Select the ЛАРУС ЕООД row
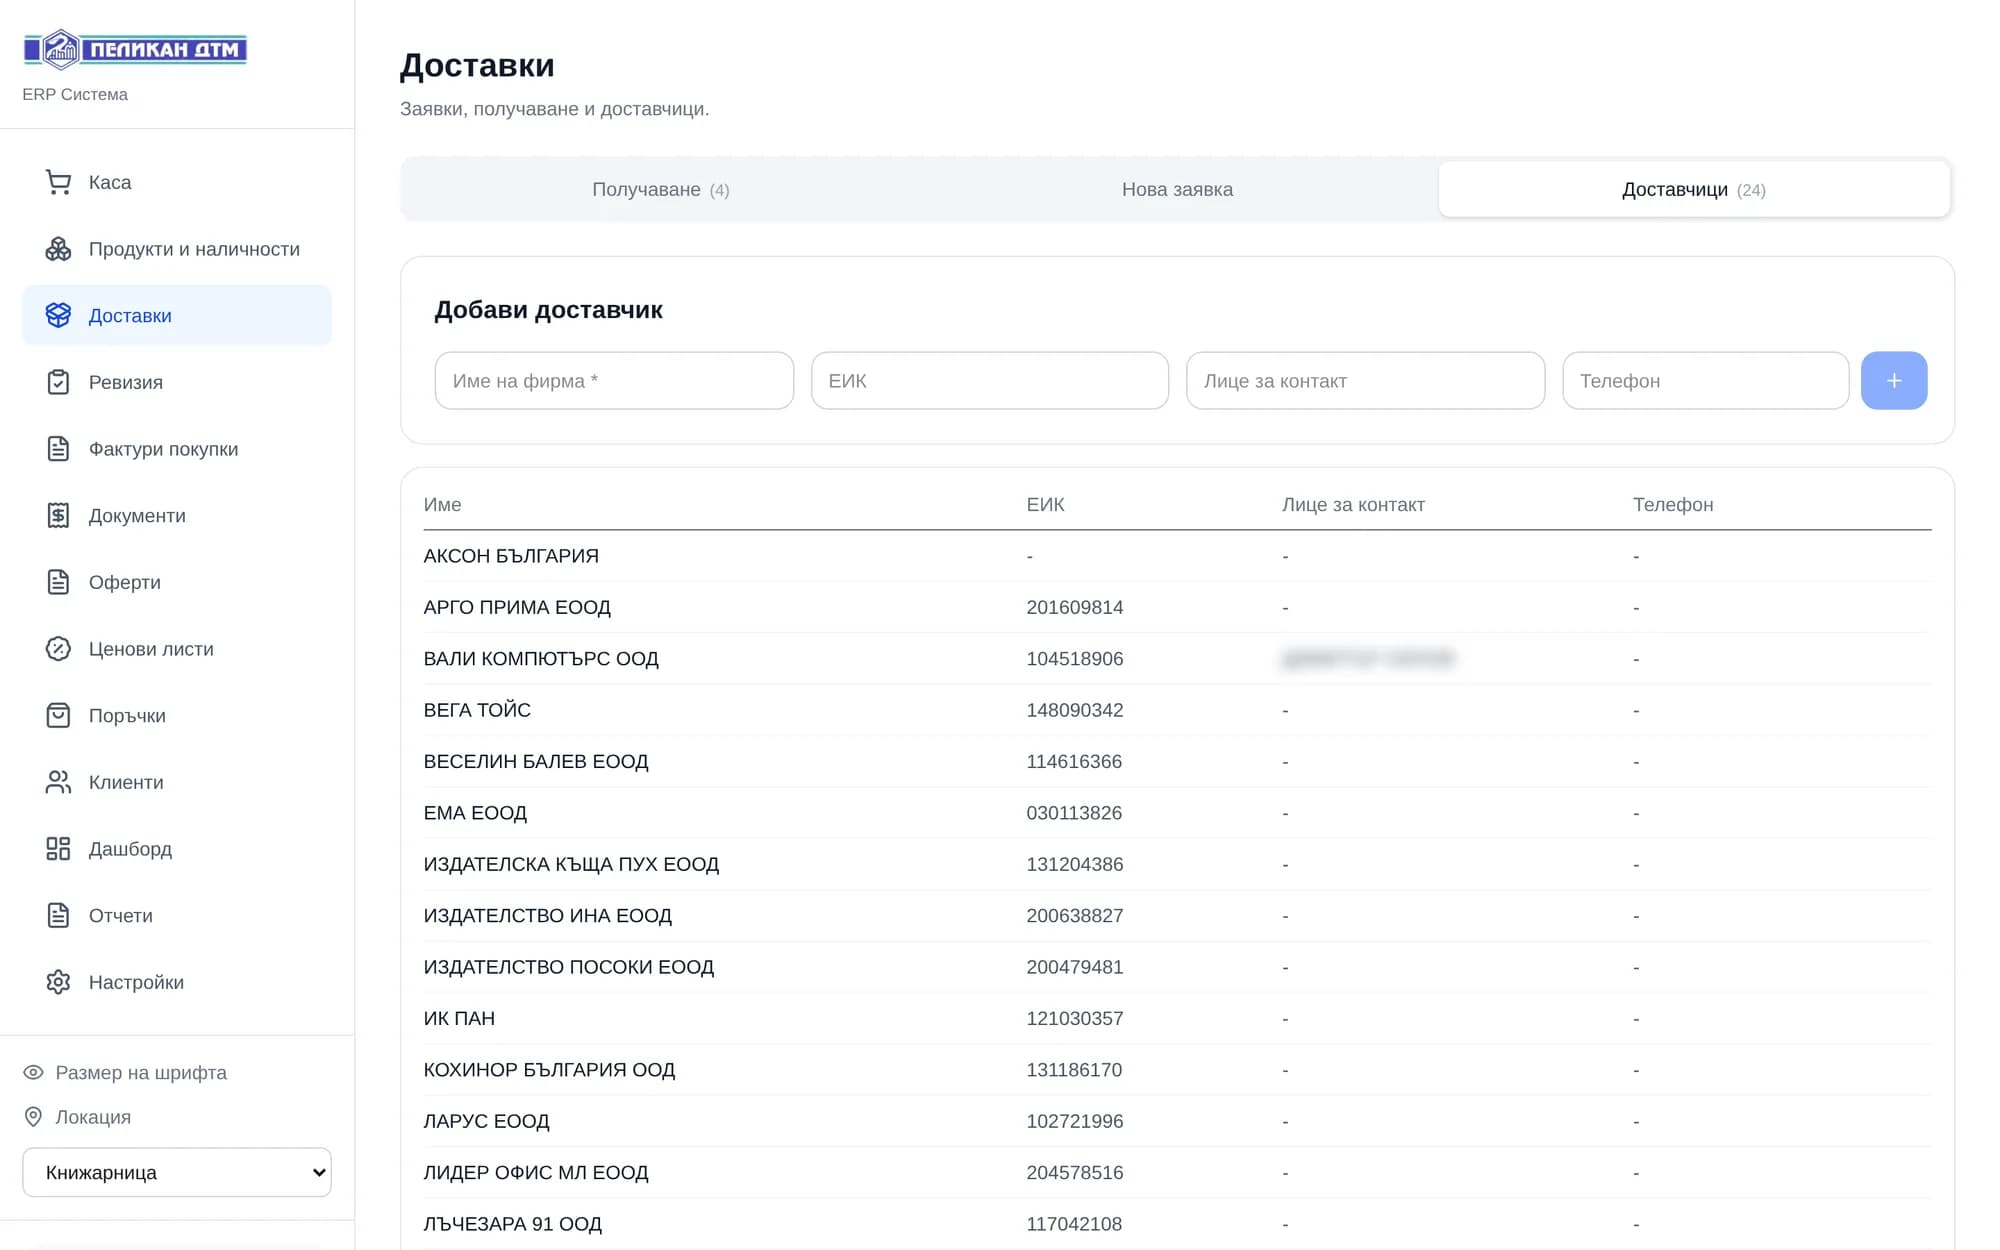The image size is (2000, 1250). (x=1177, y=1121)
